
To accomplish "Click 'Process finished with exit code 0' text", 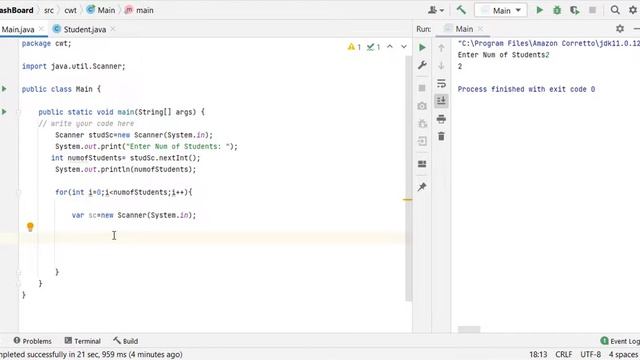I will [x=526, y=89].
